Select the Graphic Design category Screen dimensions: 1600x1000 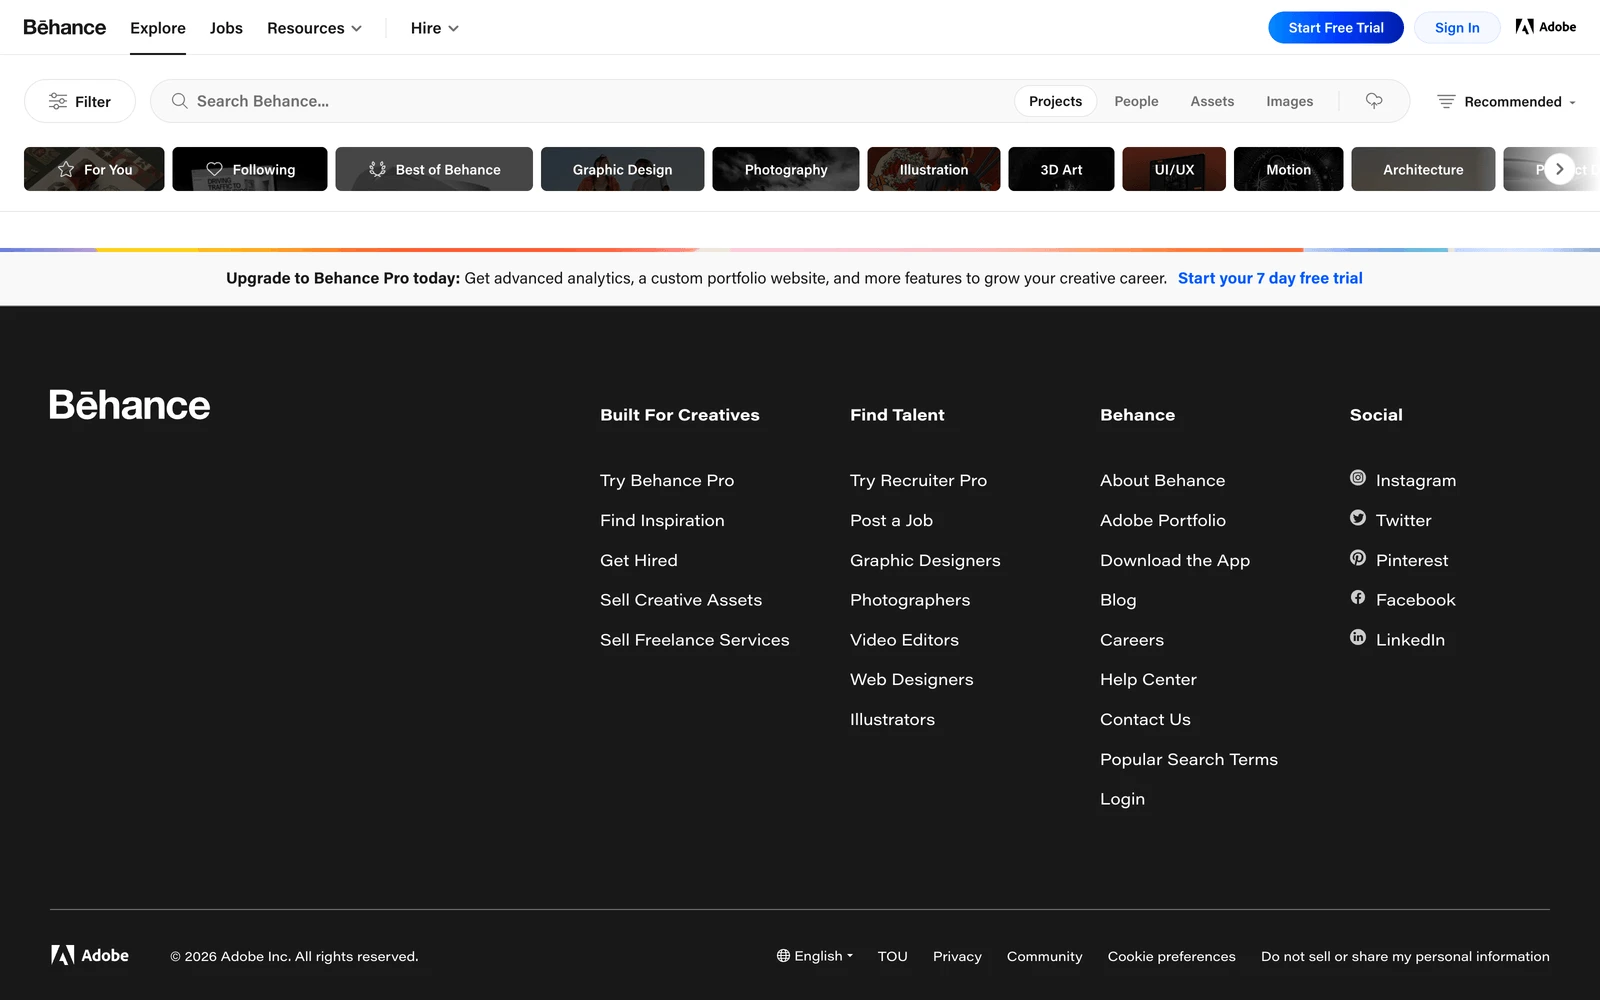(x=622, y=169)
